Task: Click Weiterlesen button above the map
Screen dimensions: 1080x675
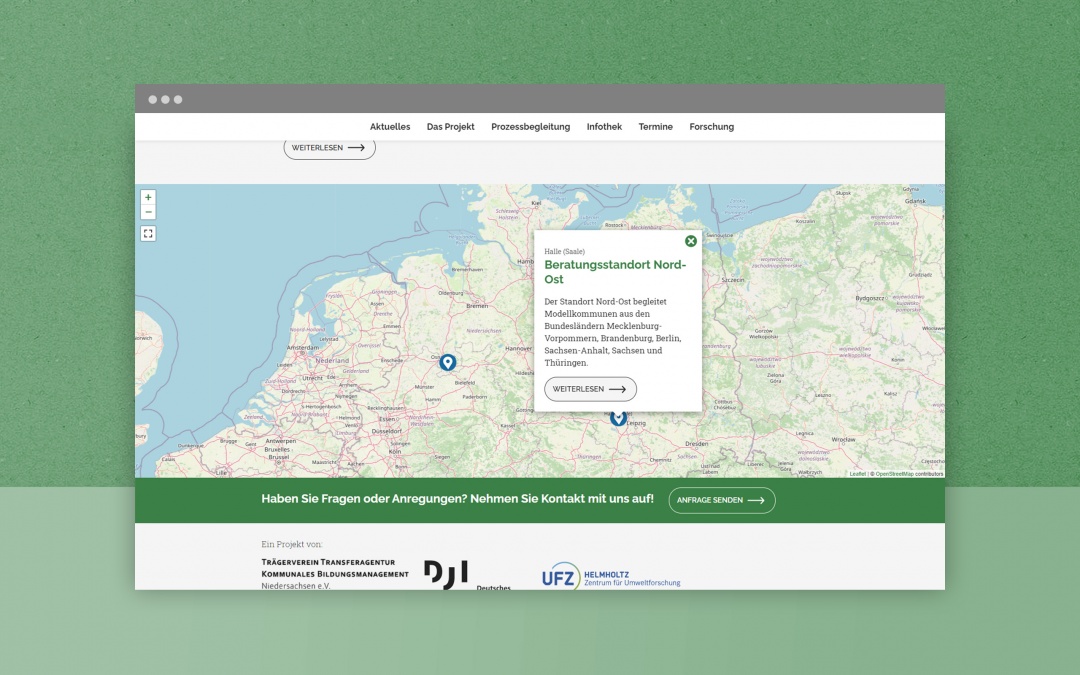Action: tap(329, 148)
